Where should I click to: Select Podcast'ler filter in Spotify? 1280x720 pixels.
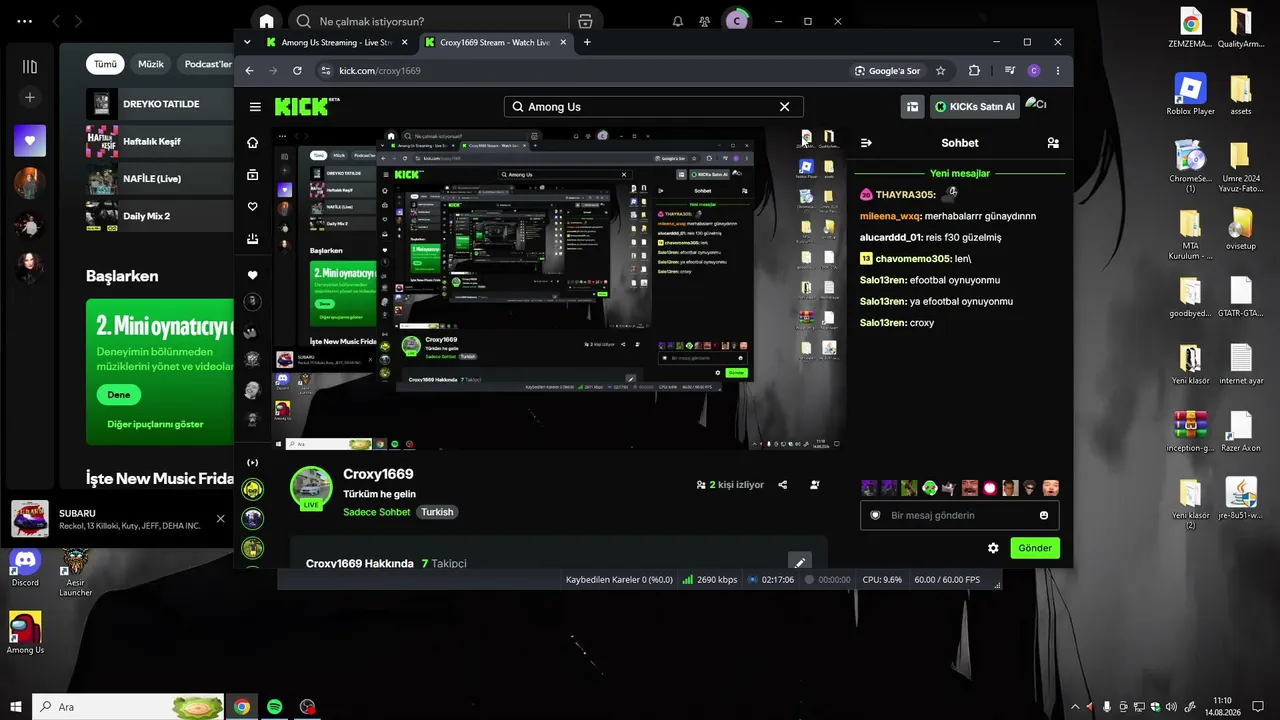205,64
